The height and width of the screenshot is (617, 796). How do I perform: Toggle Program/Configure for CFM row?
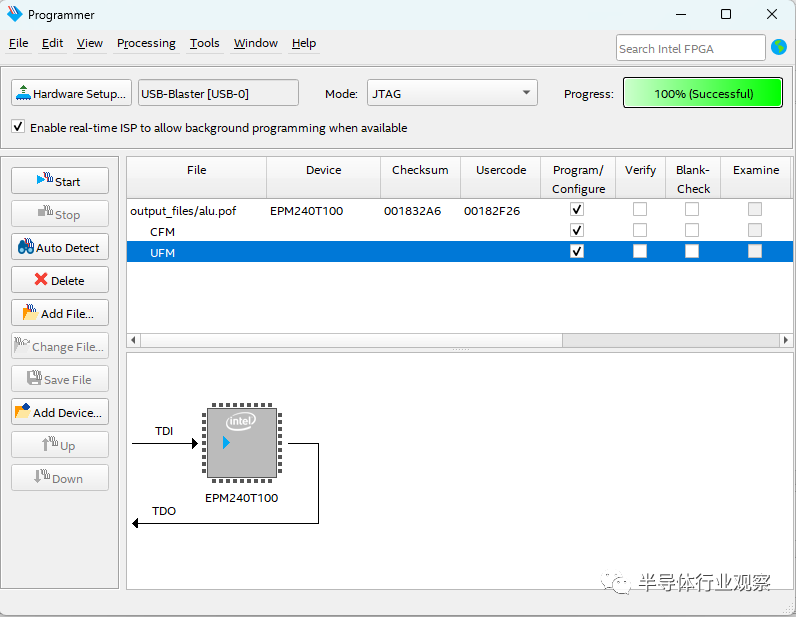576,231
